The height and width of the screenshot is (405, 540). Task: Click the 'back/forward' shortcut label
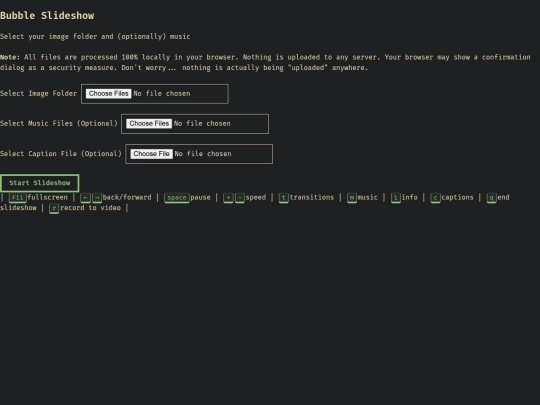tap(127, 197)
